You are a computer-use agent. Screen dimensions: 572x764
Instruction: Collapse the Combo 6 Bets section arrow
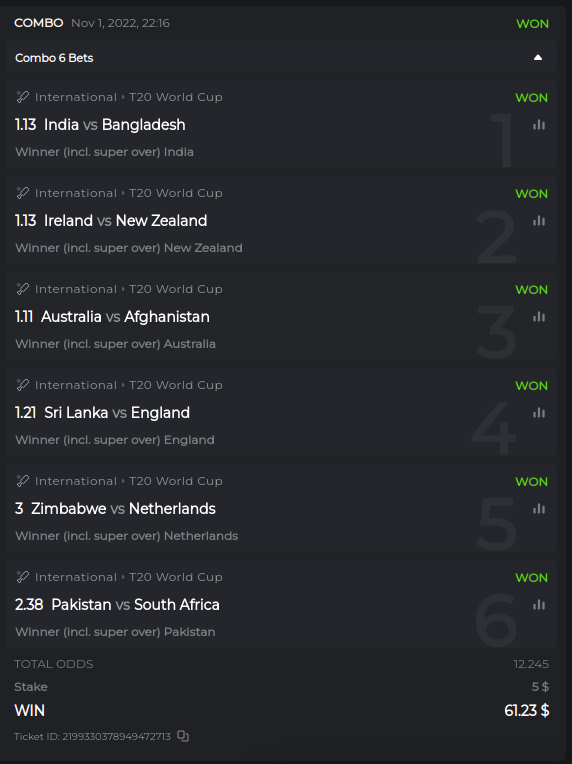click(538, 57)
